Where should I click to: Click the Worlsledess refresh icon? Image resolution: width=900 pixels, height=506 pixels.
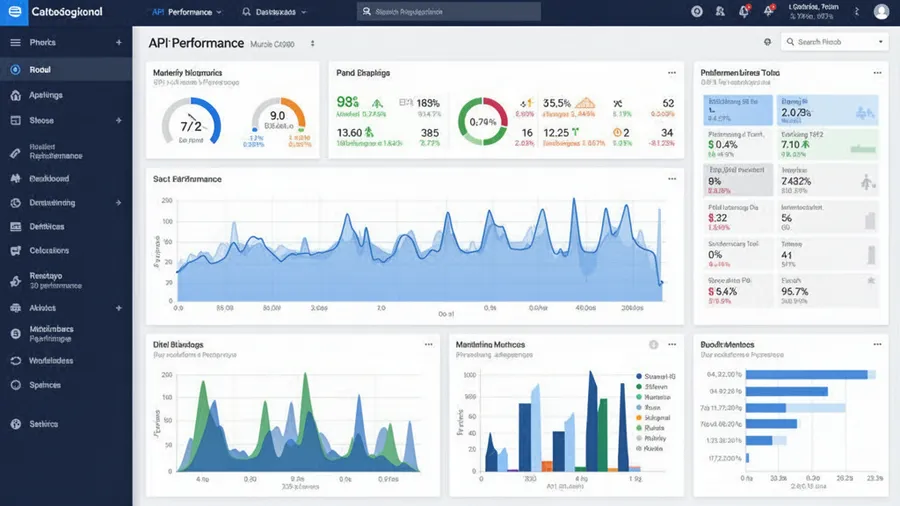[15, 361]
